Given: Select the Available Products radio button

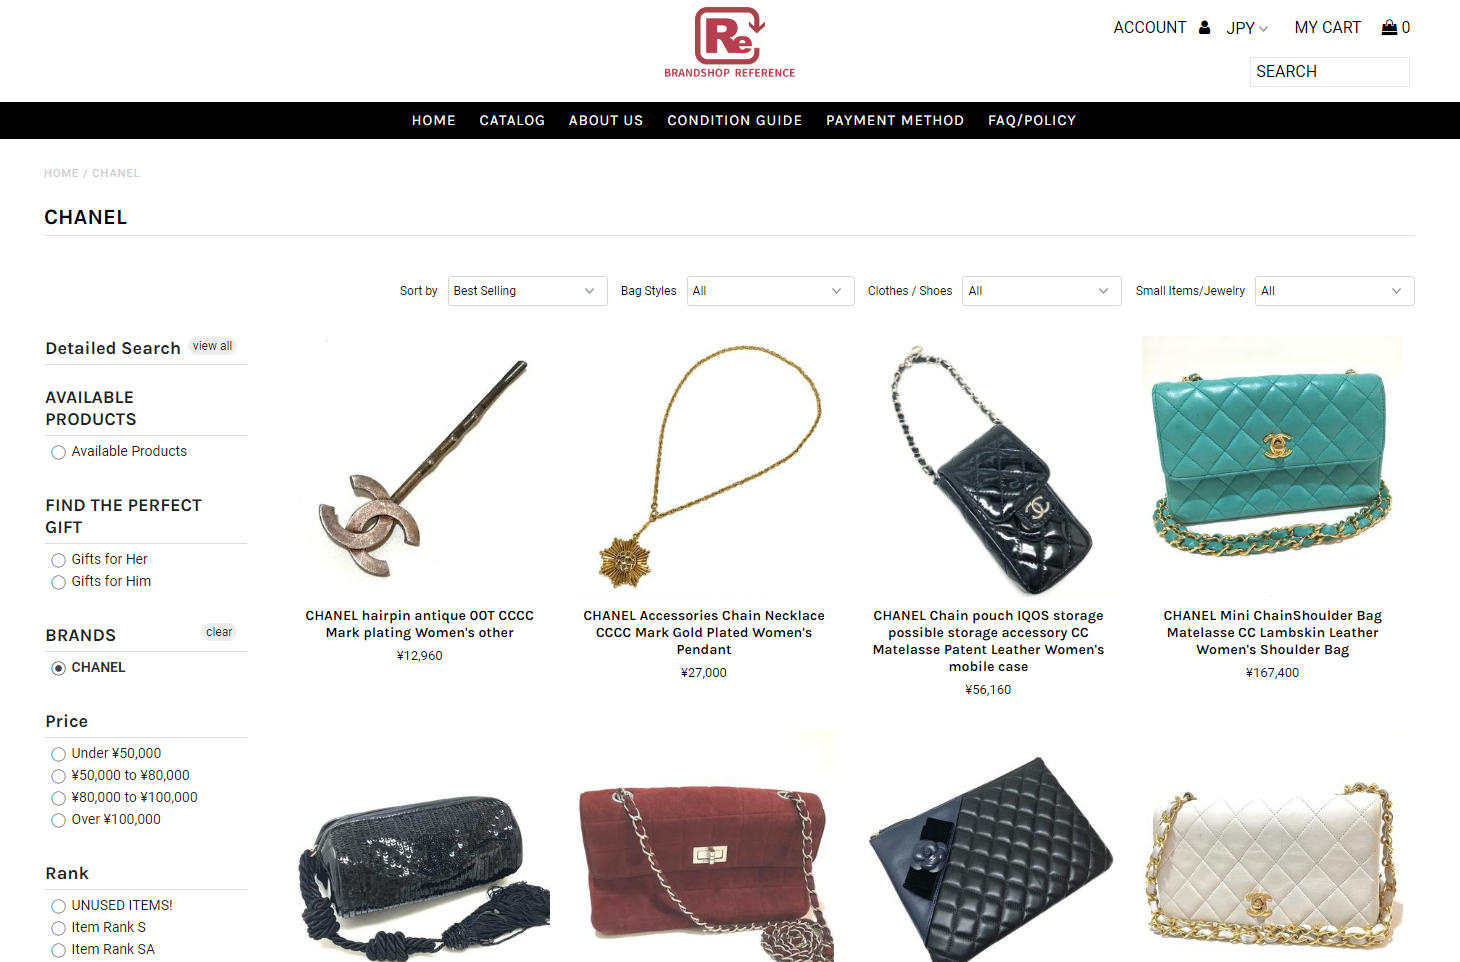Looking at the screenshot, I should pos(59,452).
